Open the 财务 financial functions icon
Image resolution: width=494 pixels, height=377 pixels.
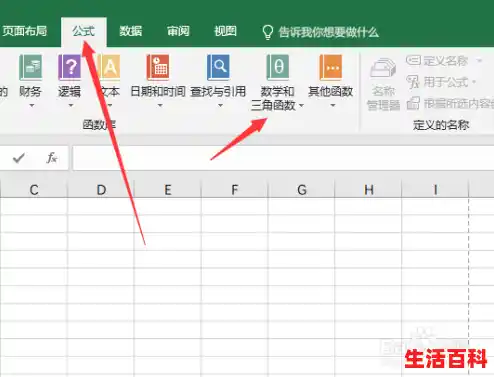(30, 68)
